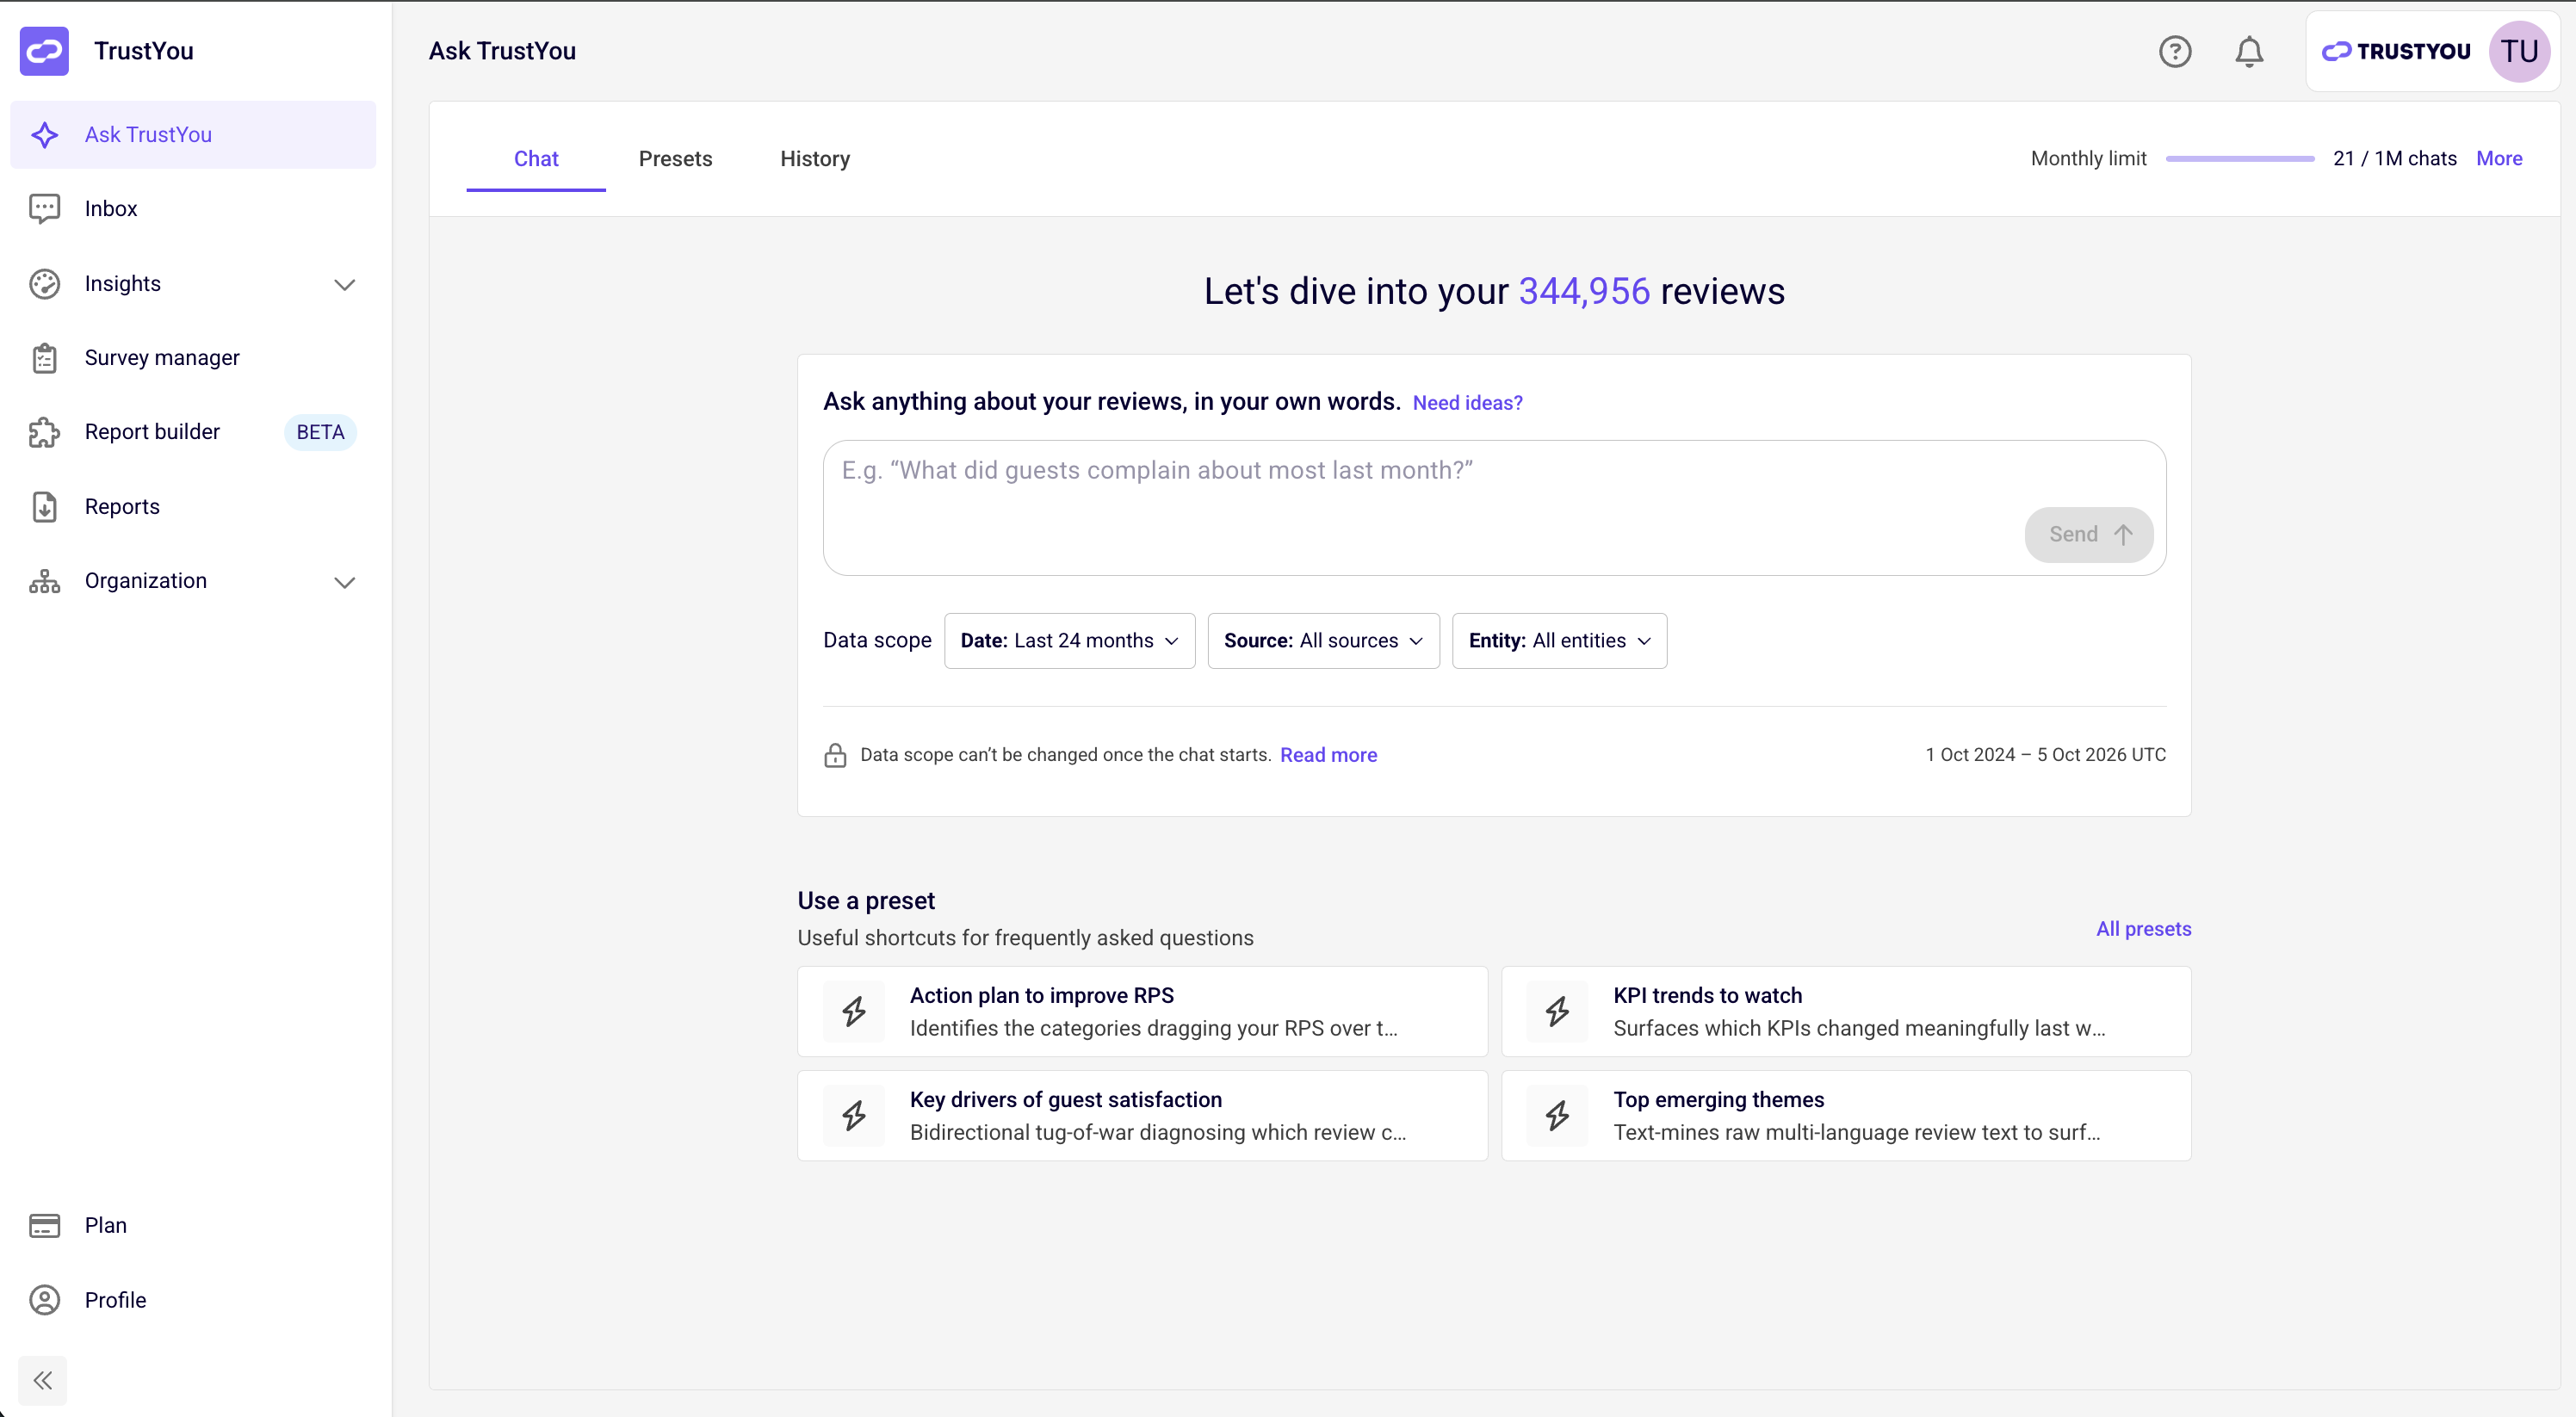This screenshot has width=2576, height=1417.
Task: Click the Profile person icon
Action: click(x=44, y=1300)
